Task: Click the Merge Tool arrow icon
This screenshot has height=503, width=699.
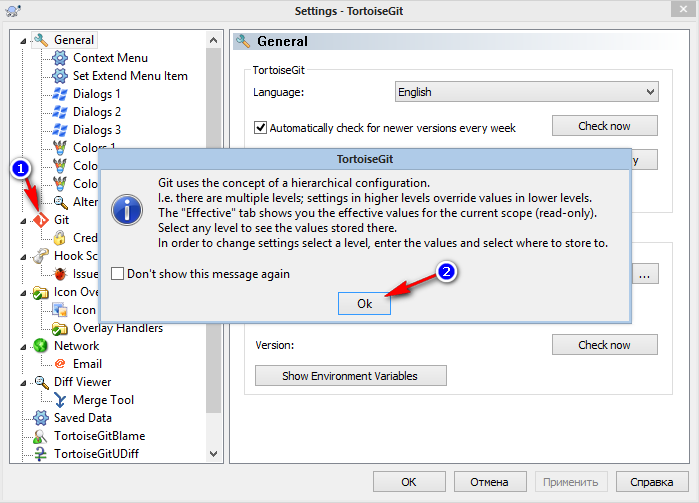Action: (60, 400)
